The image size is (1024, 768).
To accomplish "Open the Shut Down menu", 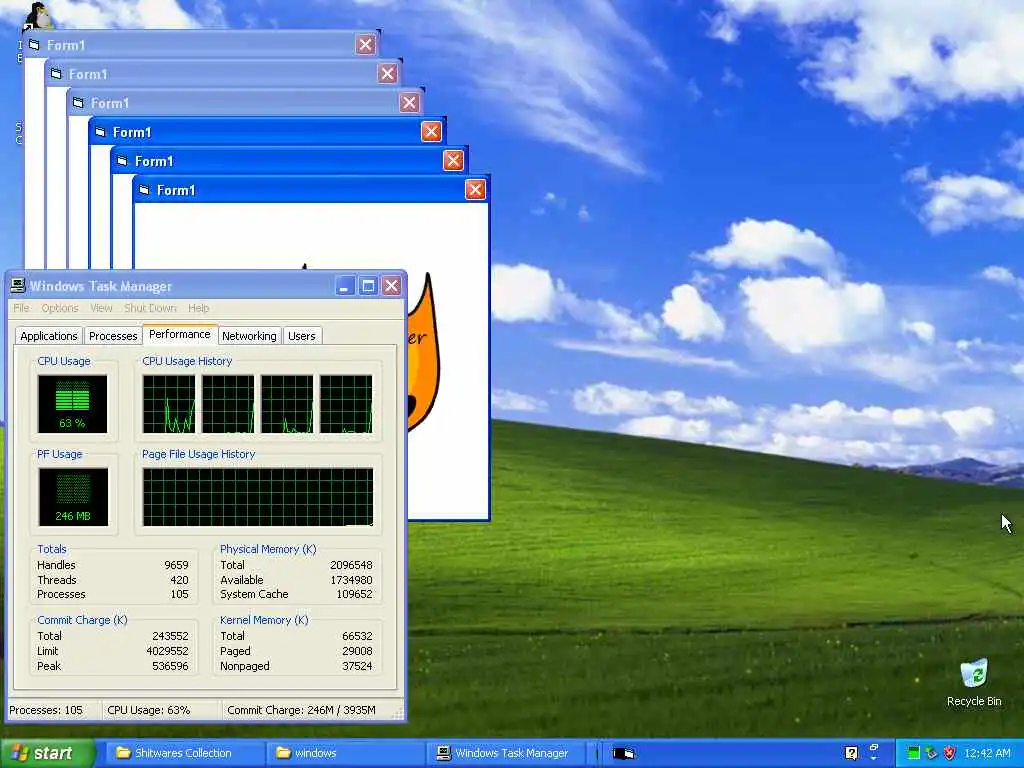I will (x=150, y=308).
